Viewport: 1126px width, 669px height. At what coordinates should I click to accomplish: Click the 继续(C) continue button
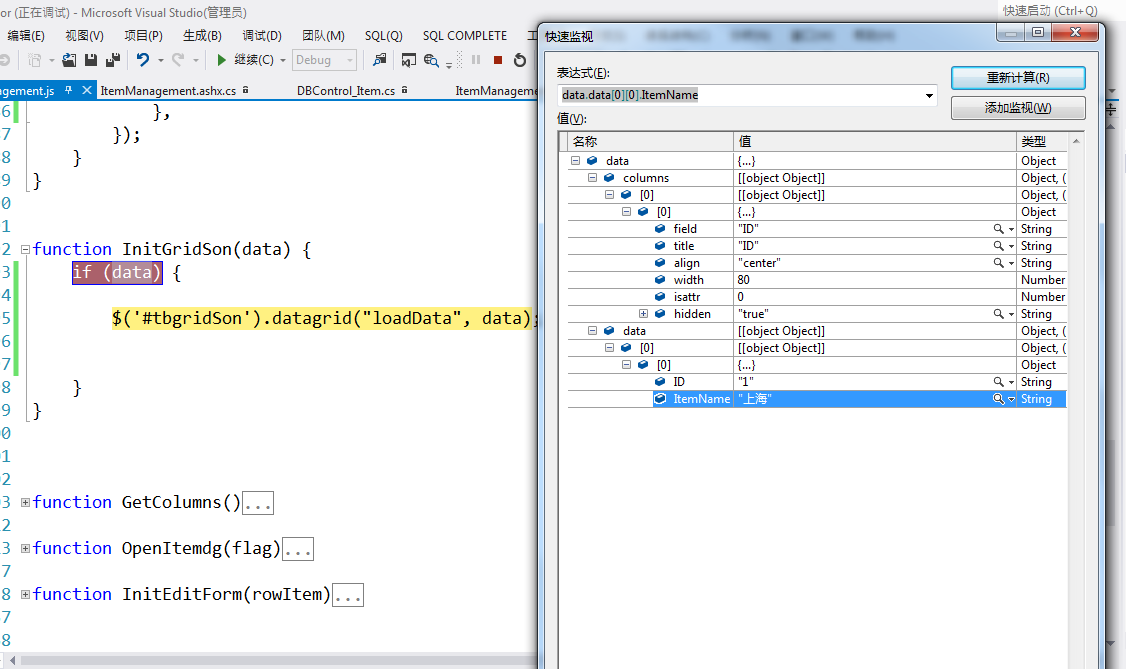click(245, 60)
